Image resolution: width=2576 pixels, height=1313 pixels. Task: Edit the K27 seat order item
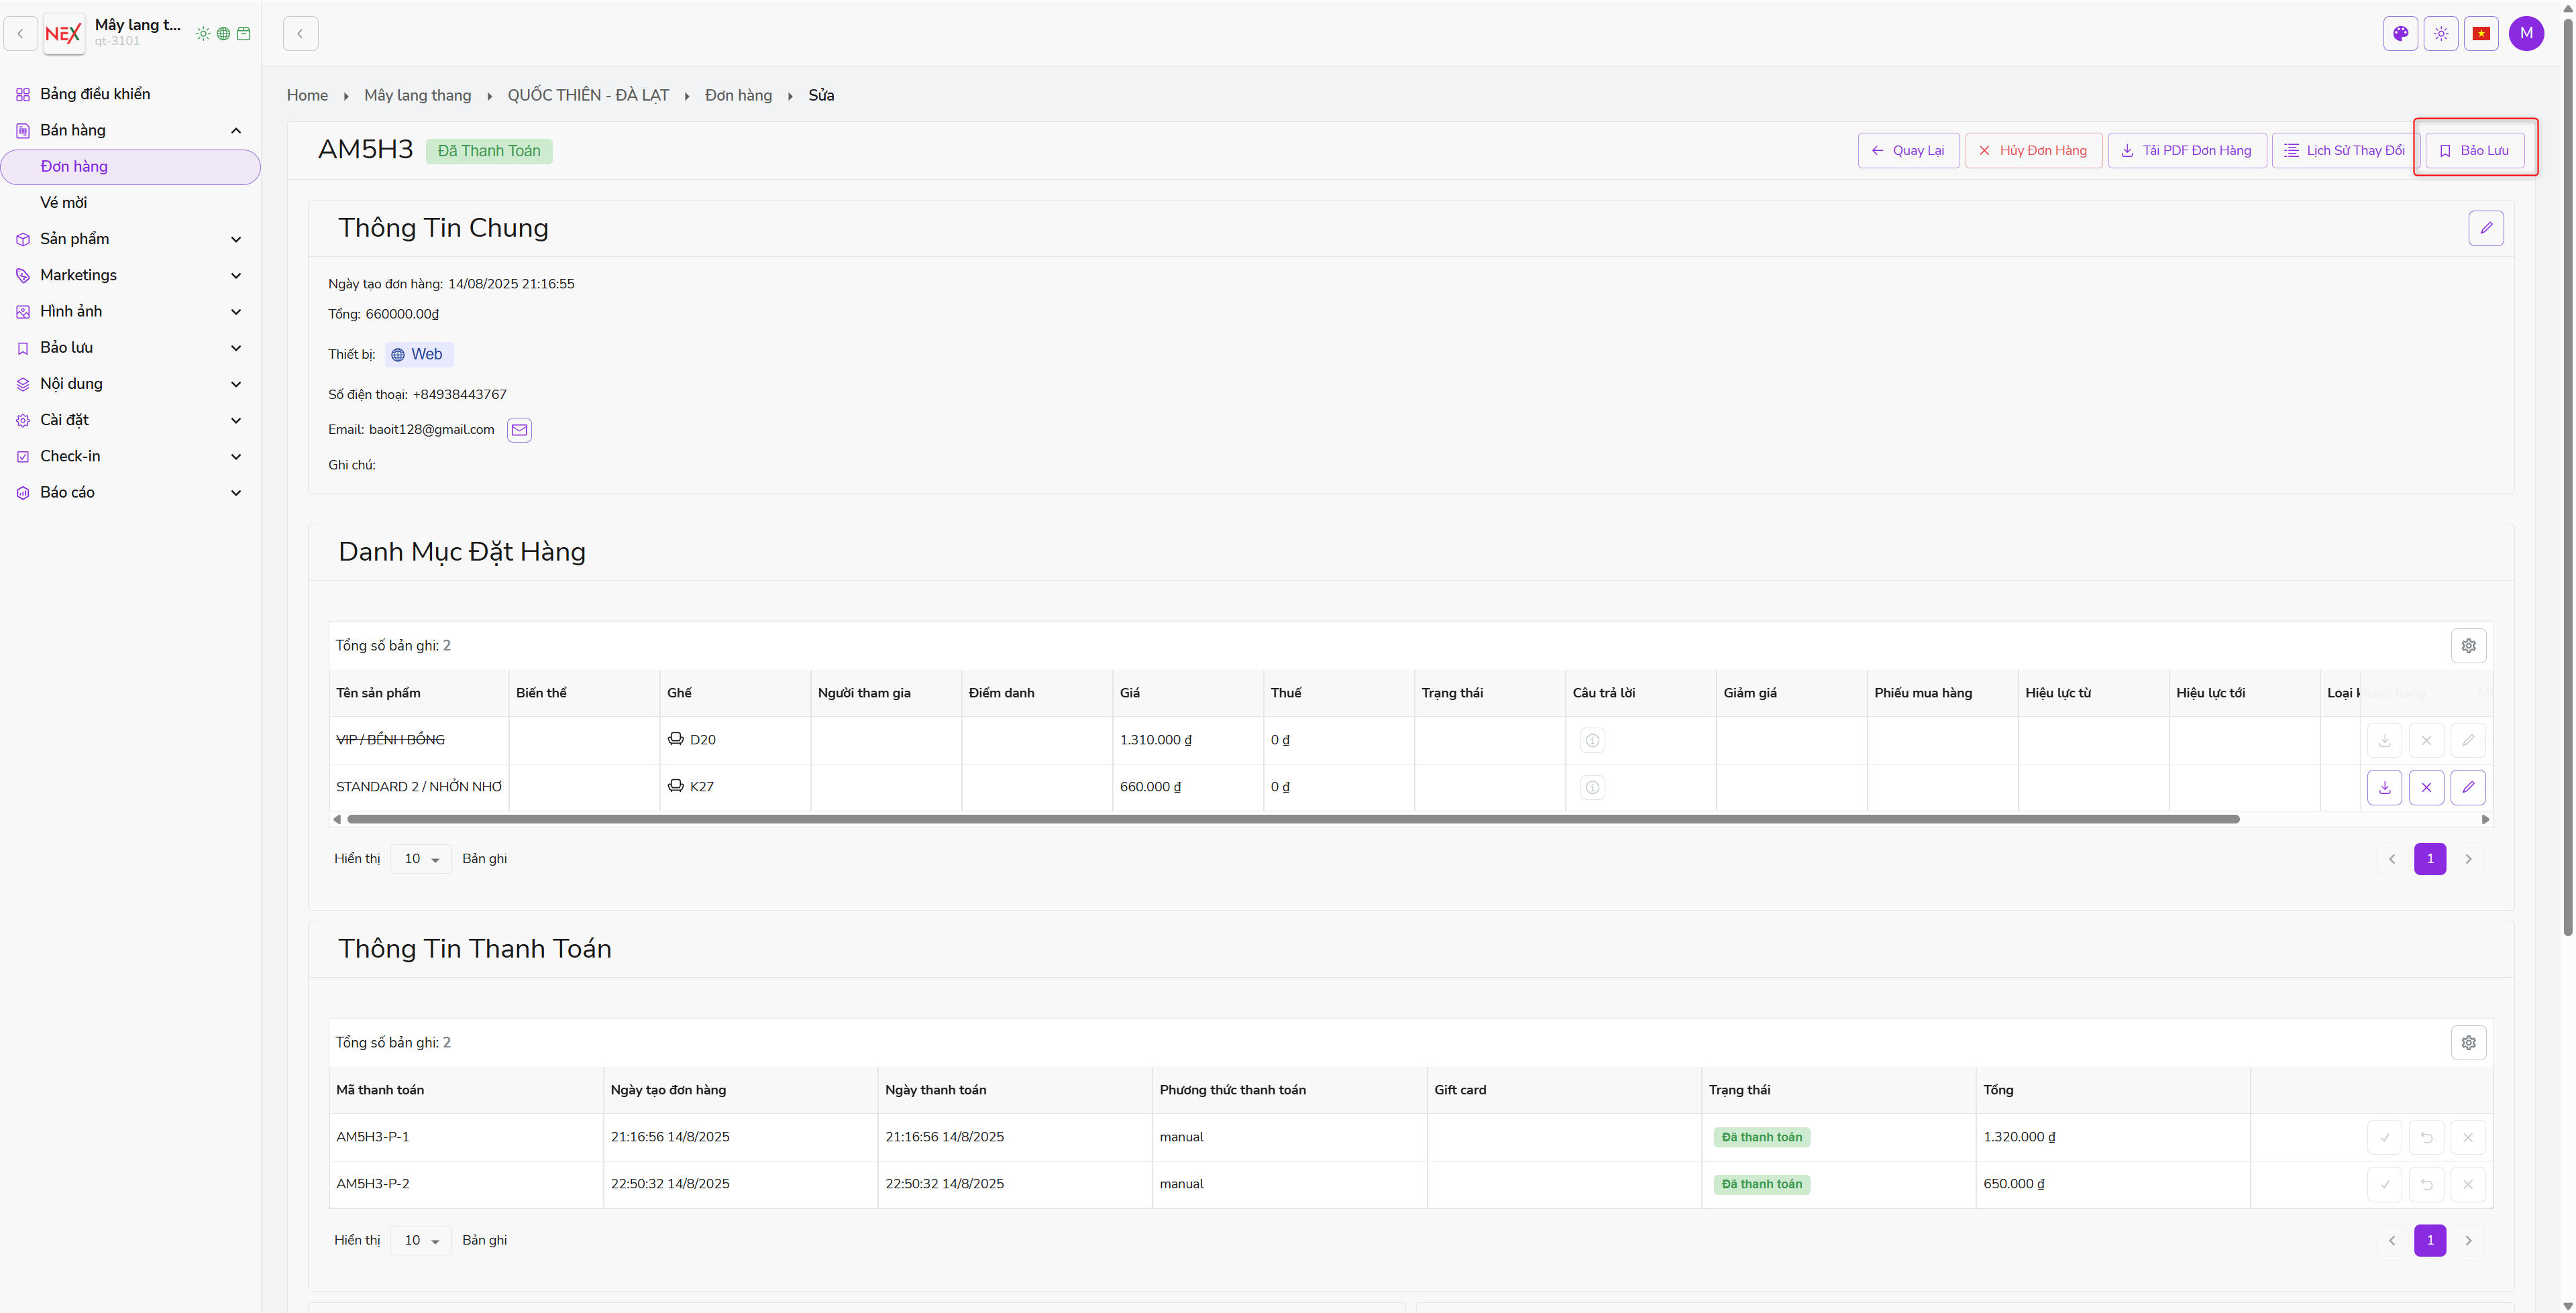(2468, 787)
